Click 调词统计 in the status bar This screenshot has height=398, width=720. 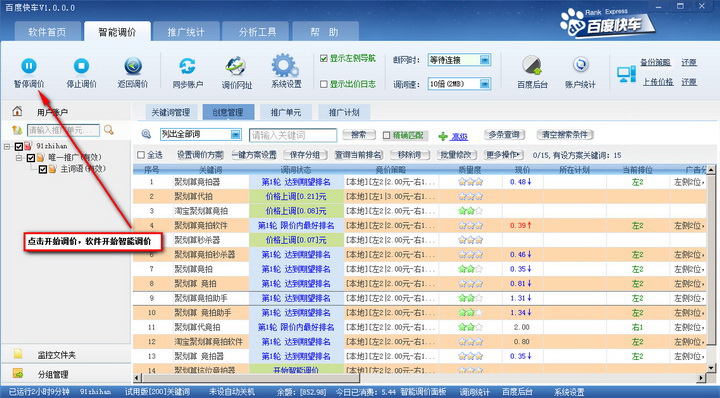click(x=475, y=392)
